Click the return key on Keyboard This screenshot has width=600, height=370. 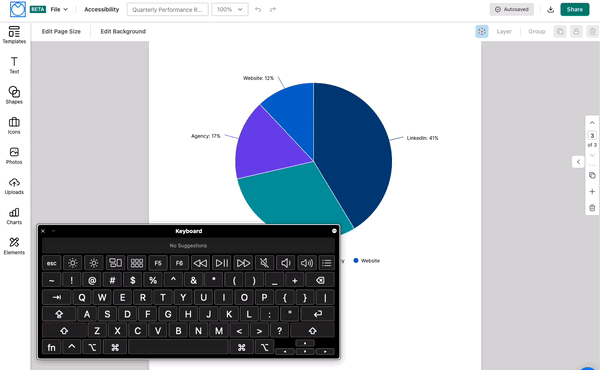(x=318, y=314)
